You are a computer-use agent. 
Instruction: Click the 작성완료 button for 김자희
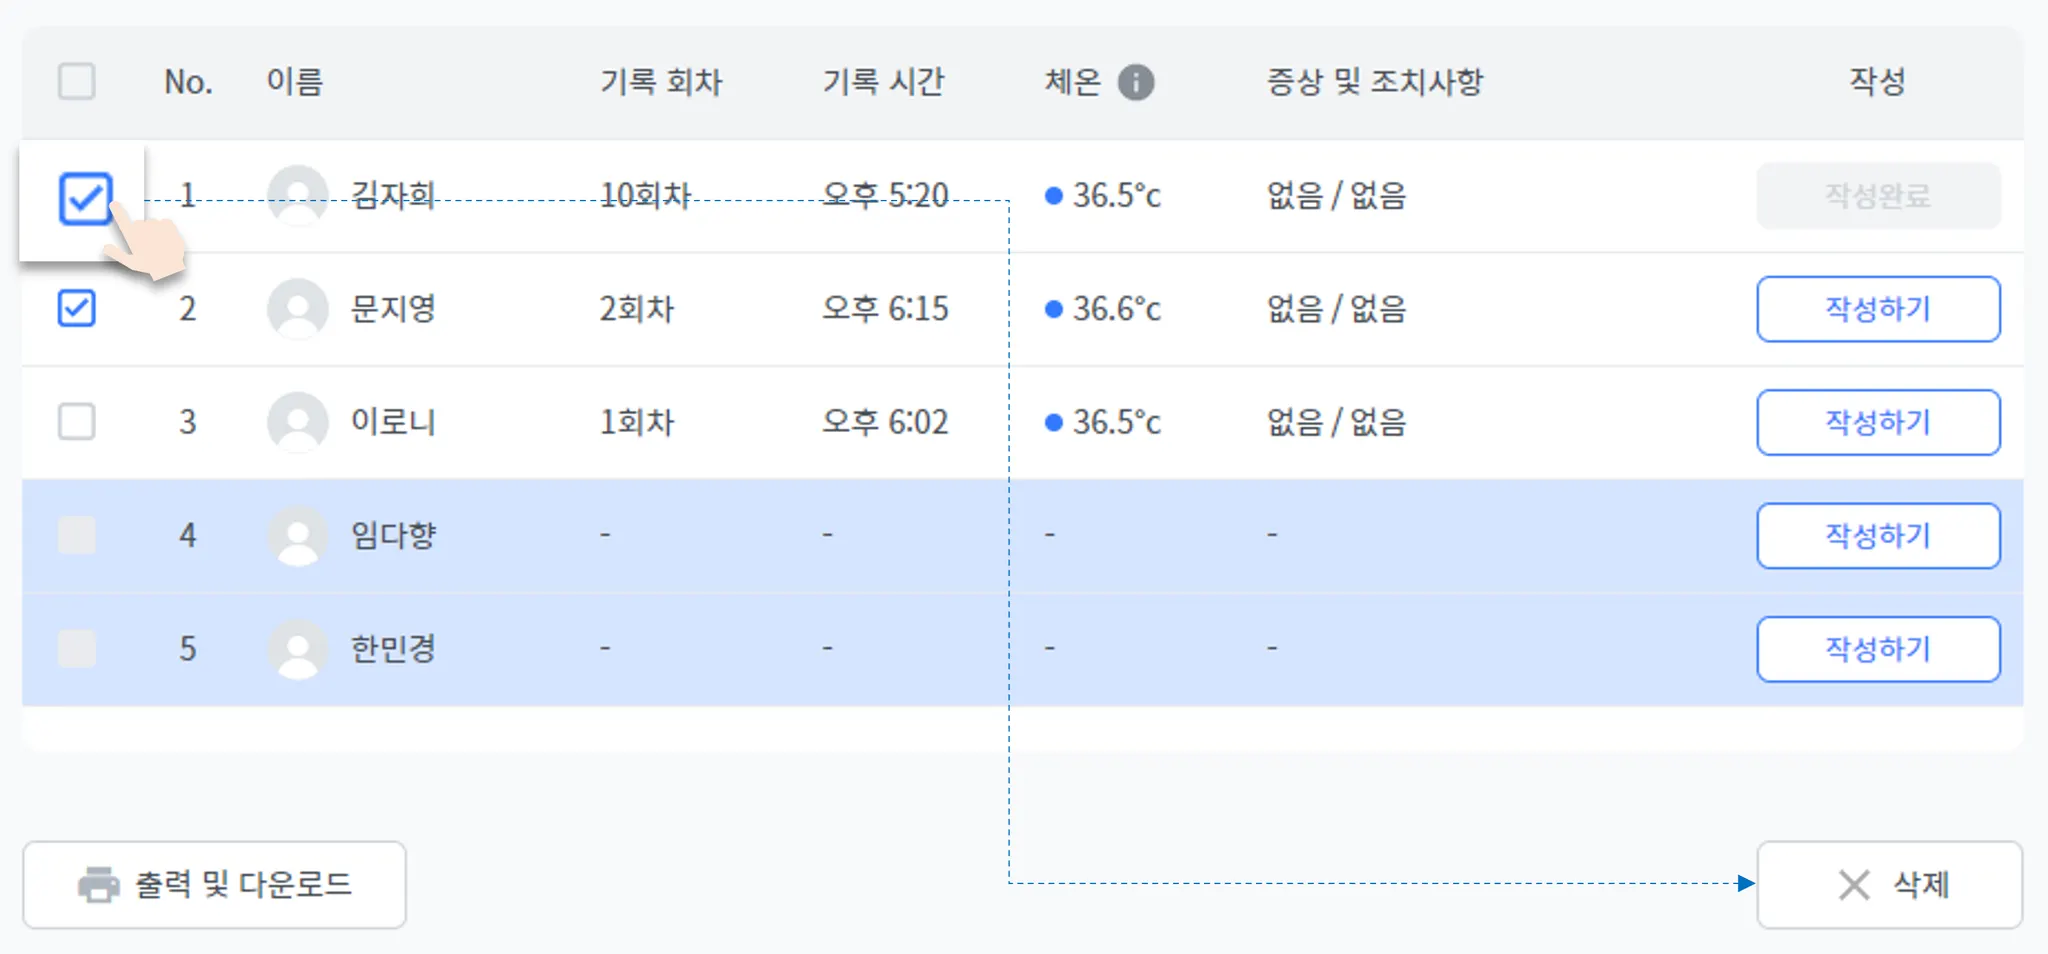1878,196
